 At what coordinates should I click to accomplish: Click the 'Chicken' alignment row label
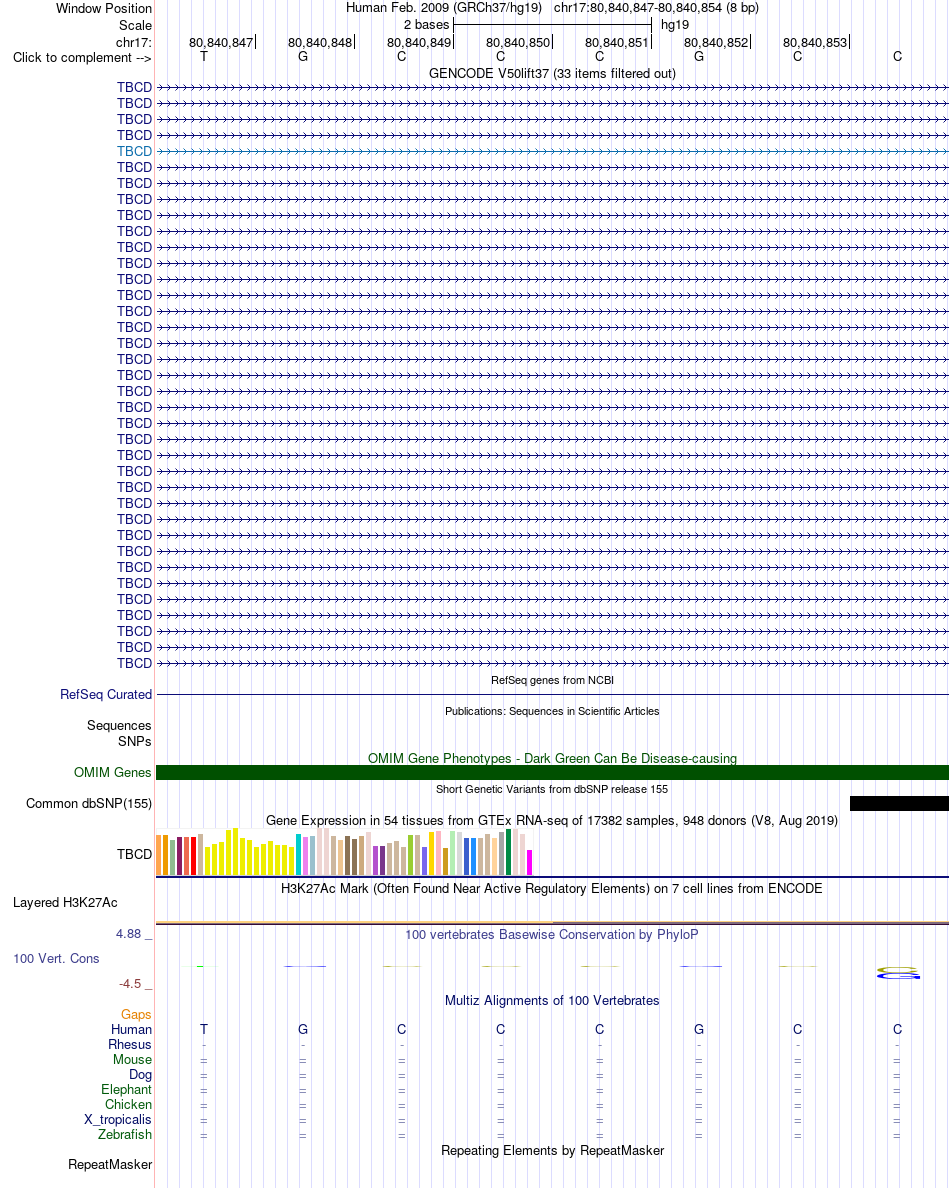point(129,1105)
